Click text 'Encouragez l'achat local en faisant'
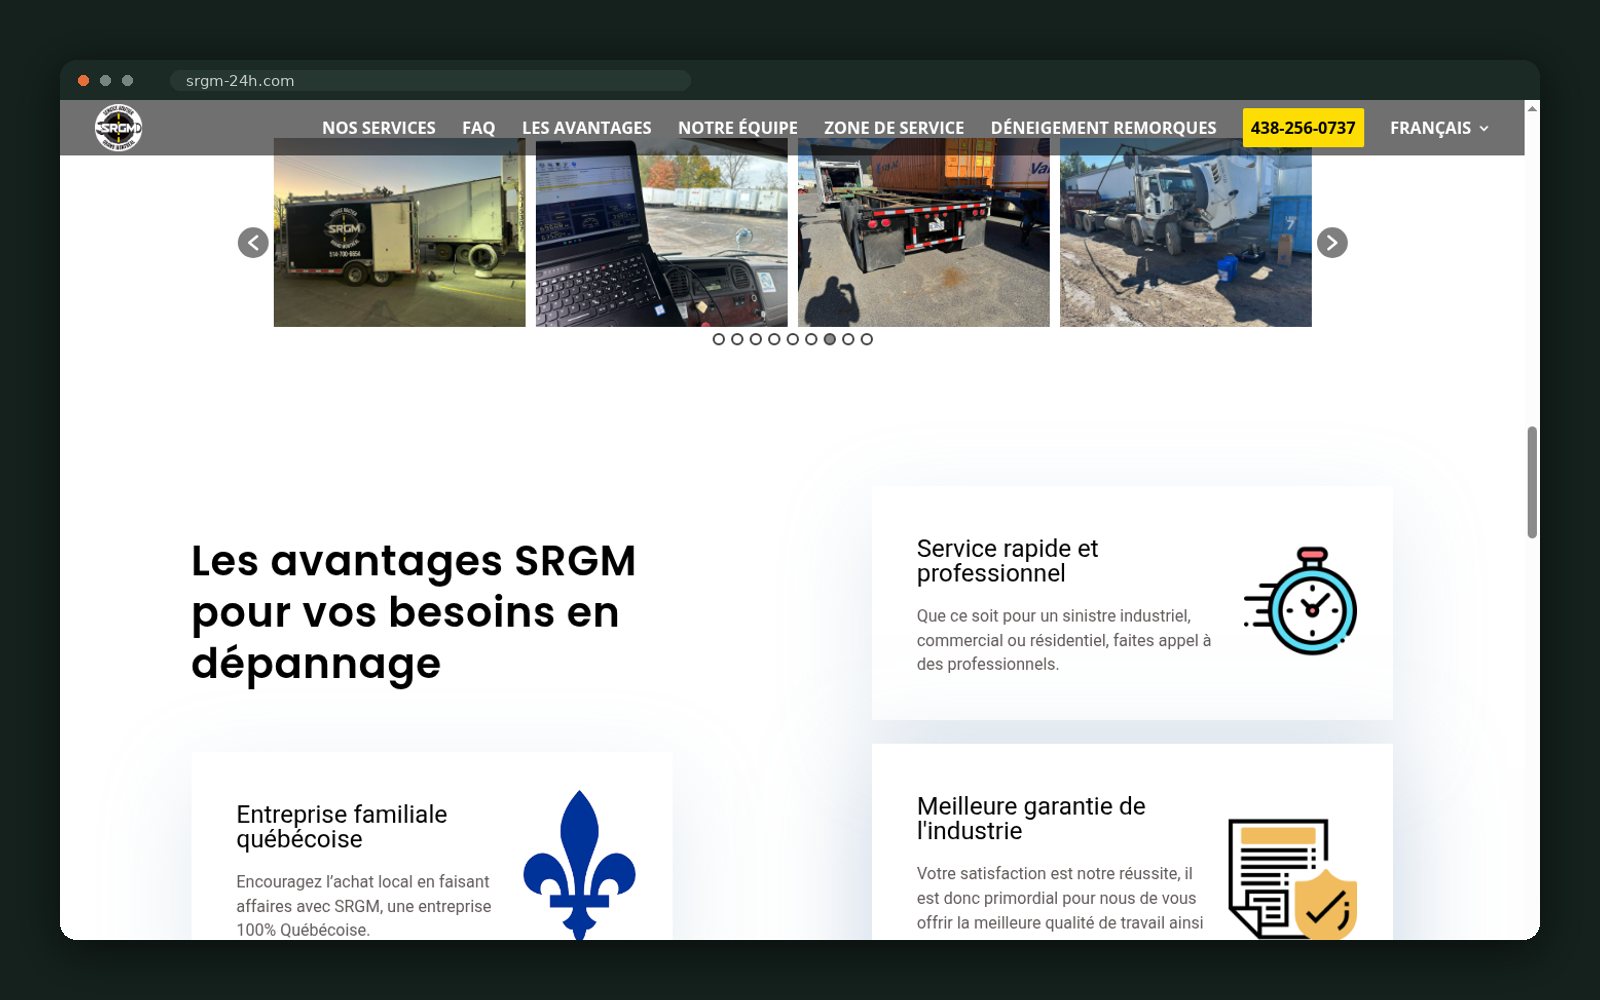This screenshot has height=1000, width=1600. pos(363,882)
